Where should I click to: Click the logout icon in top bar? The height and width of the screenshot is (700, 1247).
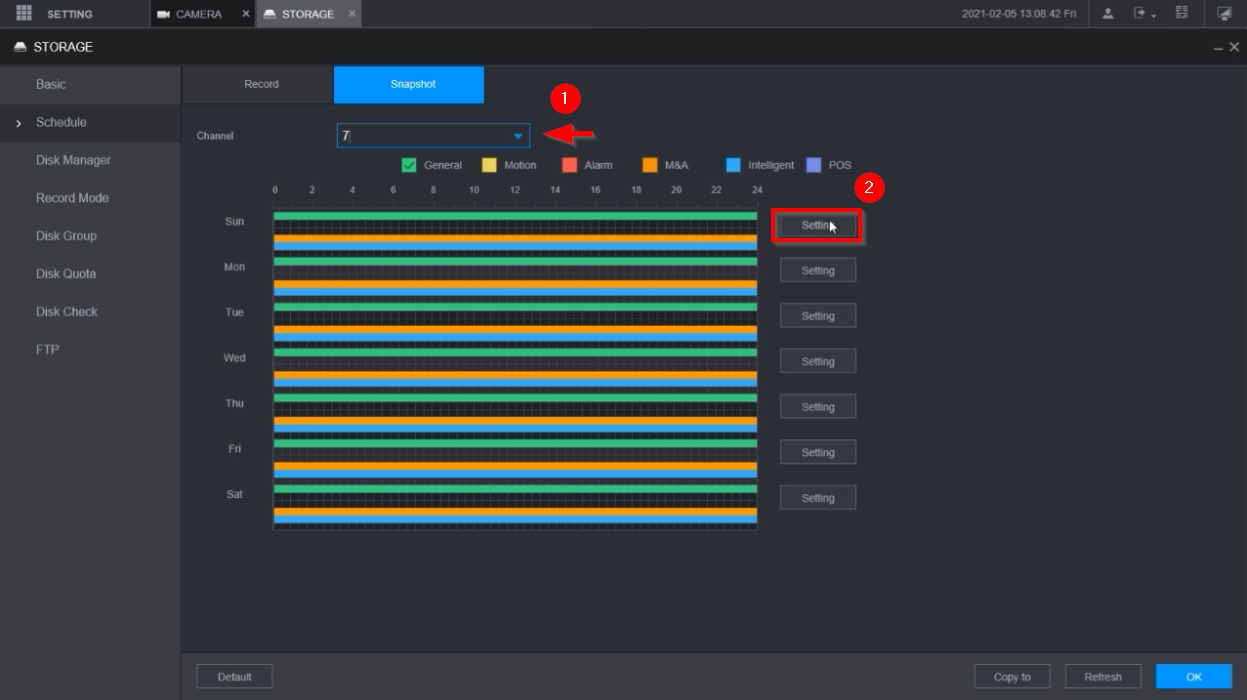[1139, 13]
